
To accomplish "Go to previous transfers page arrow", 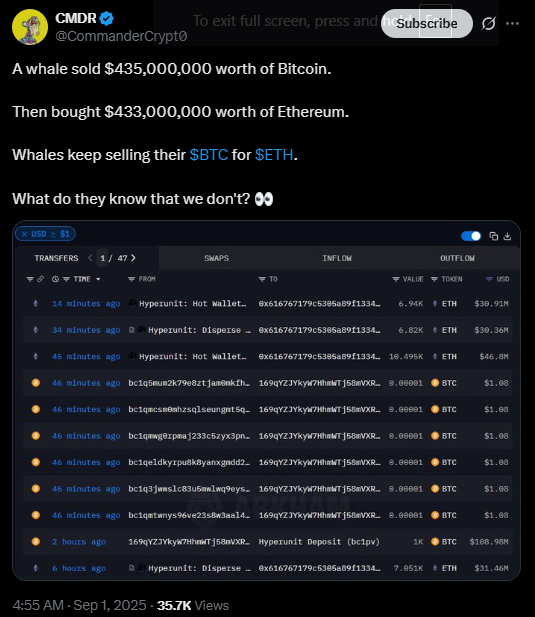I will tap(90, 258).
